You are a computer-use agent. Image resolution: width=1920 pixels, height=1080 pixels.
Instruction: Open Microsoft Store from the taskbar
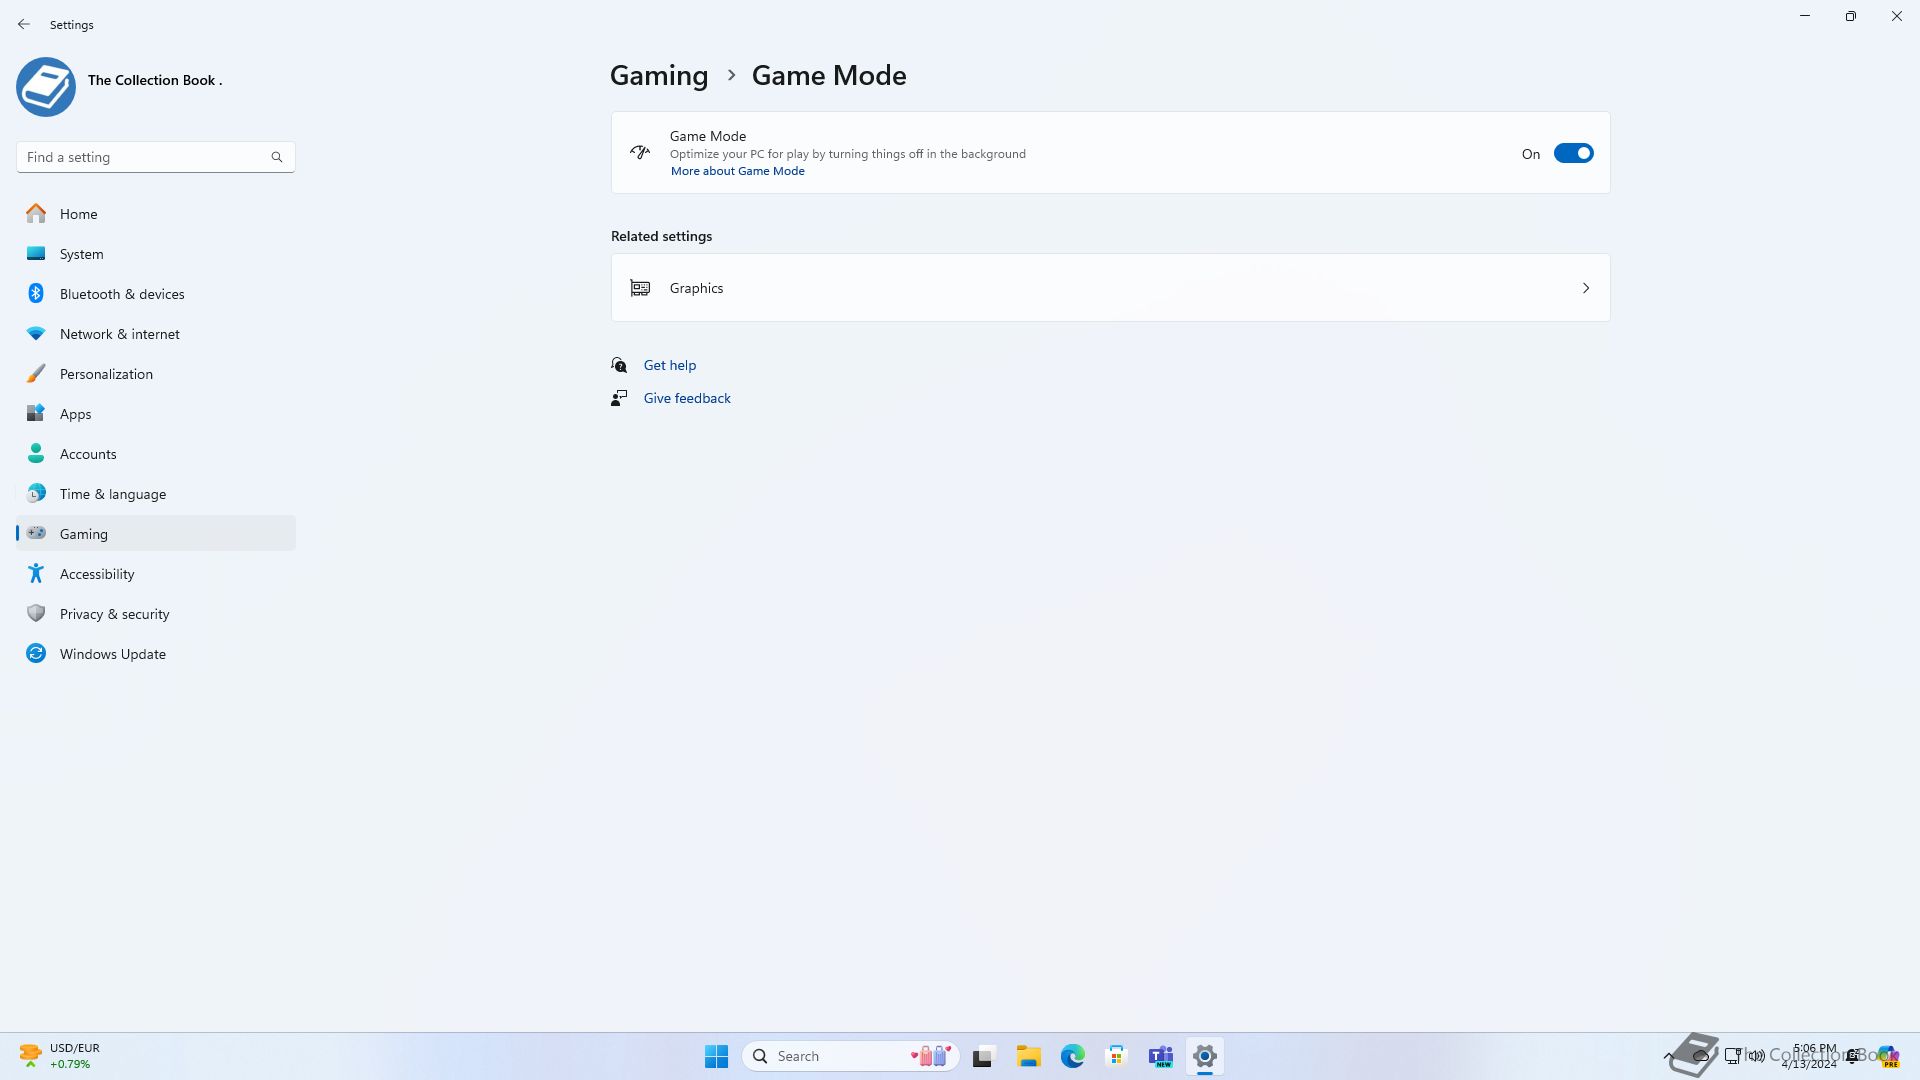click(1116, 1056)
